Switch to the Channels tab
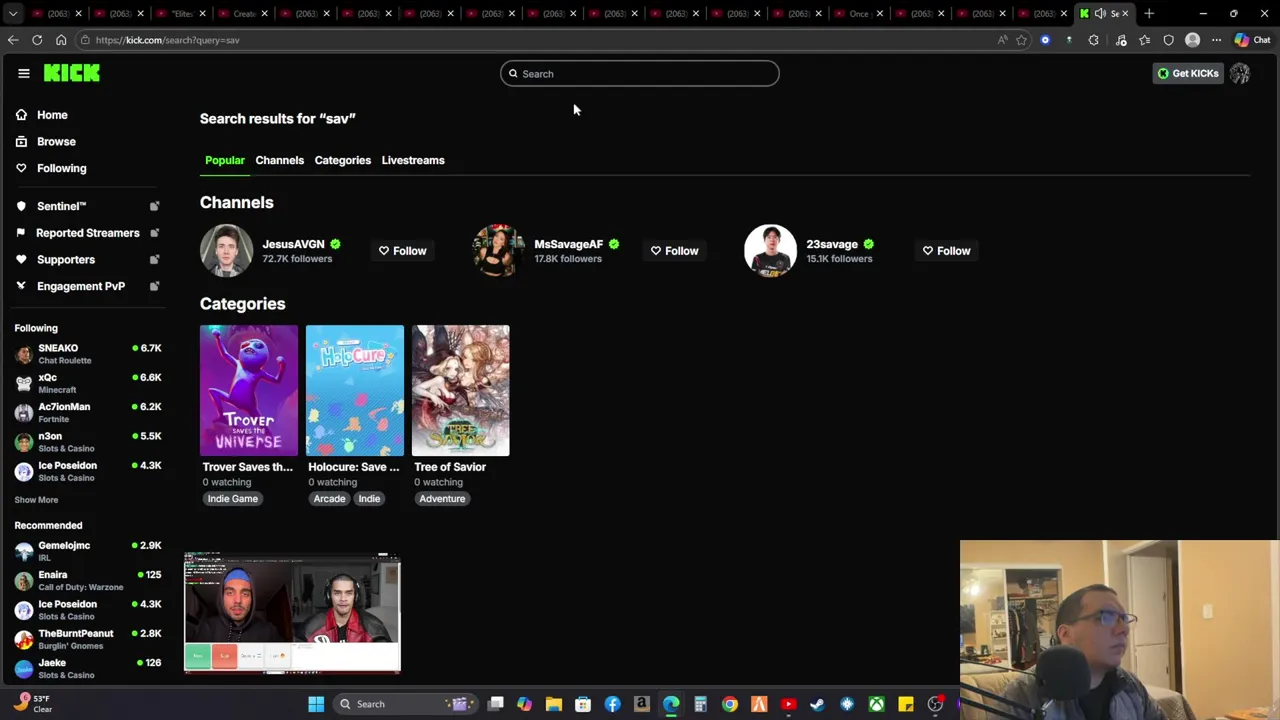Screen dimensions: 1280x720 pos(279,160)
